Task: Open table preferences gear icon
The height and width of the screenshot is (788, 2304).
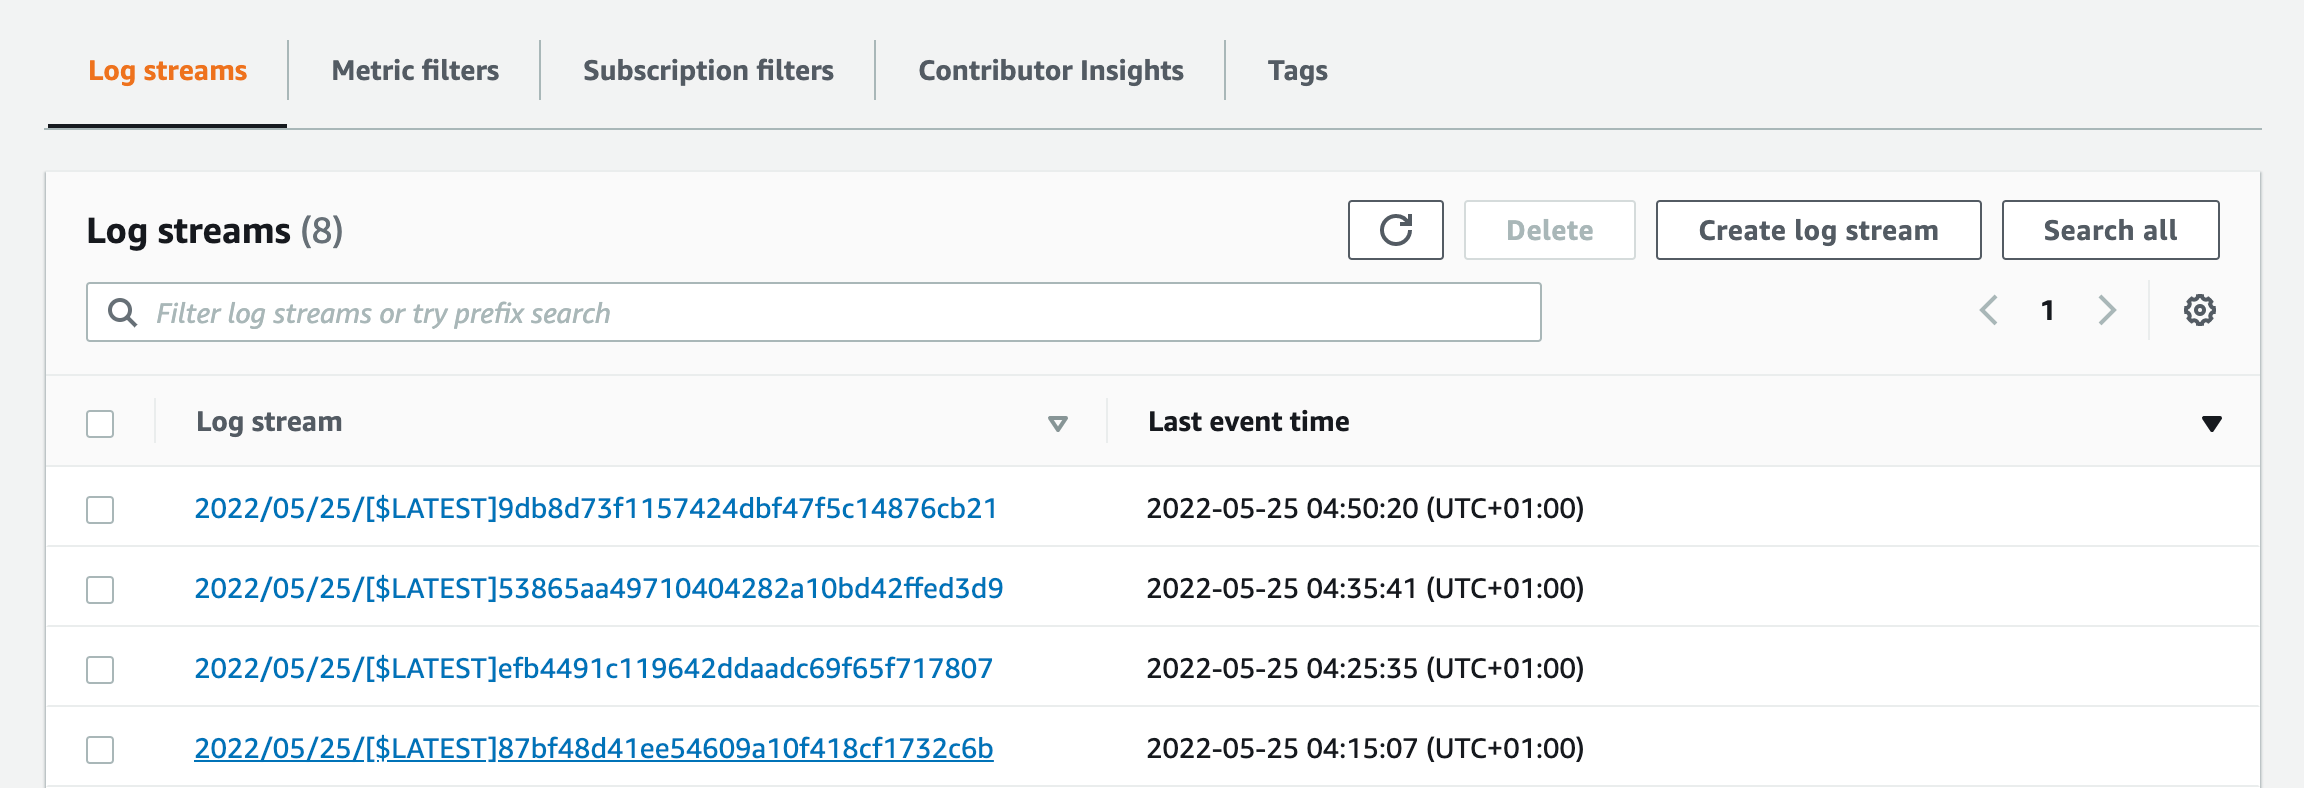Action: [x=2199, y=311]
